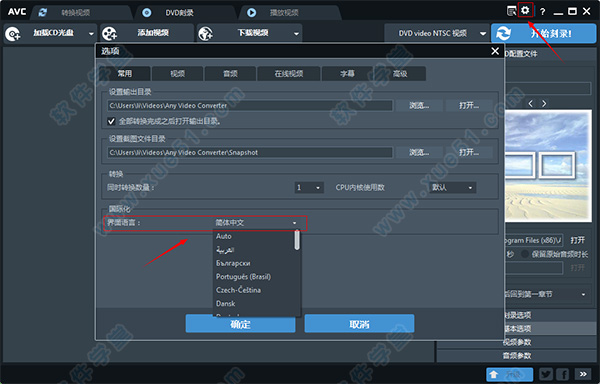Open the DVD video NTSC 视频 profile dropdown
This screenshot has width=600, height=384.
(x=437, y=34)
